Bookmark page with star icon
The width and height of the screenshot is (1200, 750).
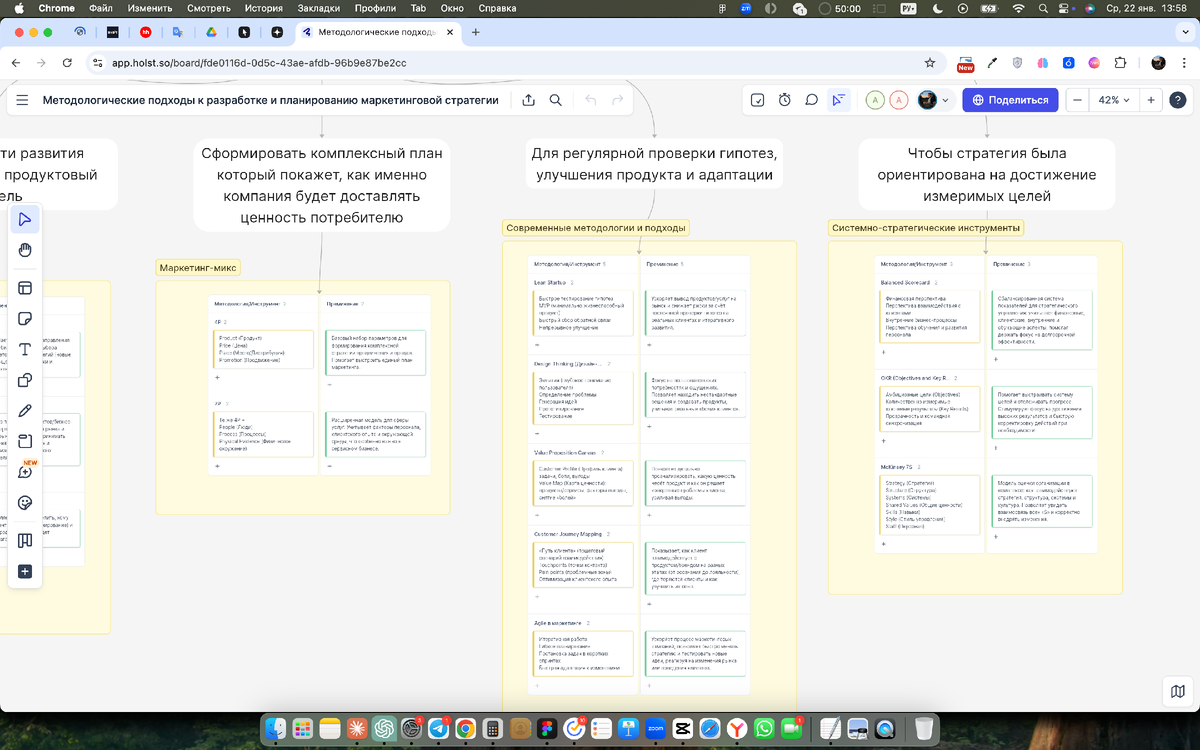click(930, 62)
